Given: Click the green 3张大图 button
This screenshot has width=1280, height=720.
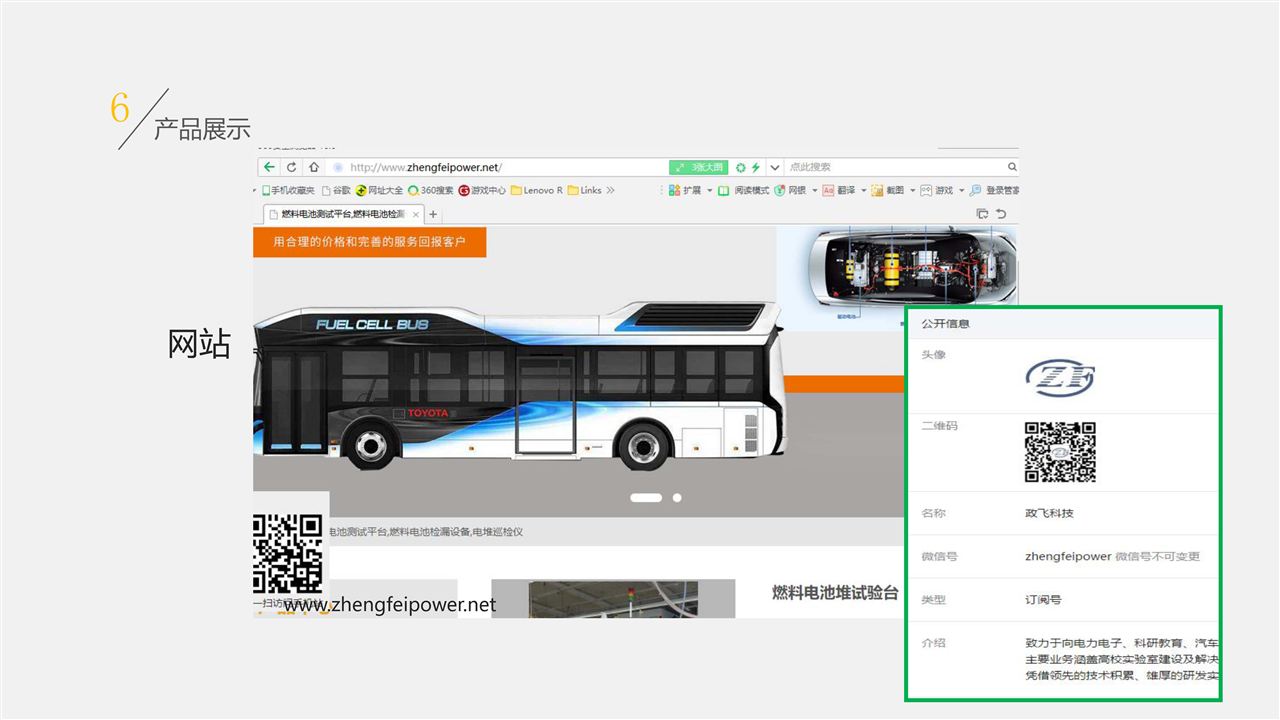Looking at the screenshot, I should point(698,167).
